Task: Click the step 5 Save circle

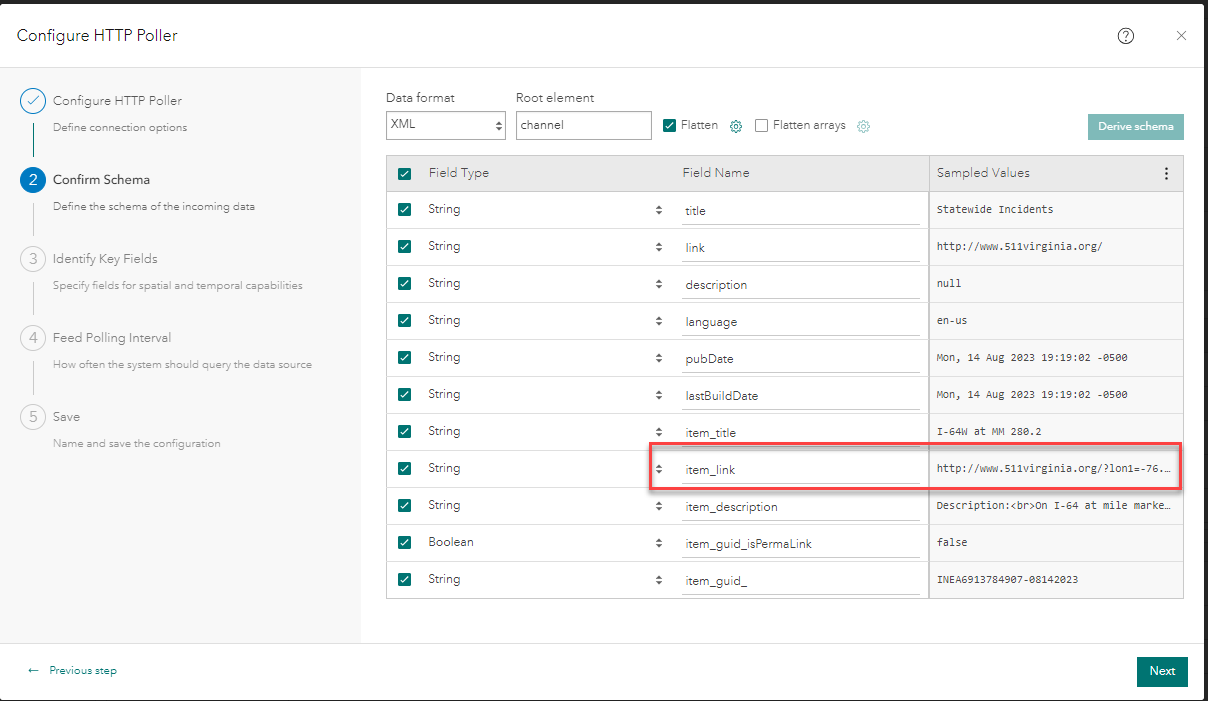Action: point(32,416)
